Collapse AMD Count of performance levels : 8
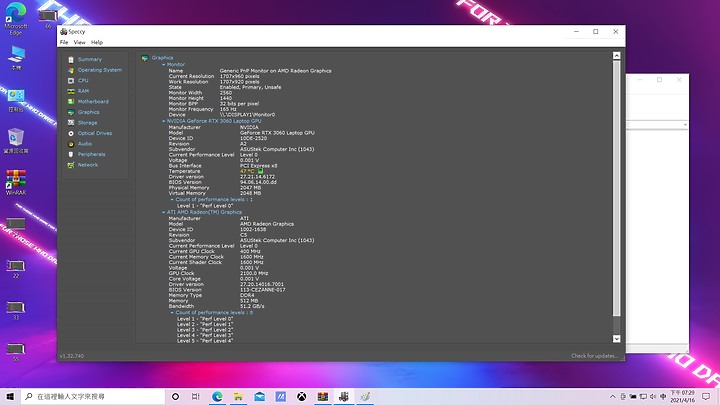720x405 pixels. pos(172,313)
